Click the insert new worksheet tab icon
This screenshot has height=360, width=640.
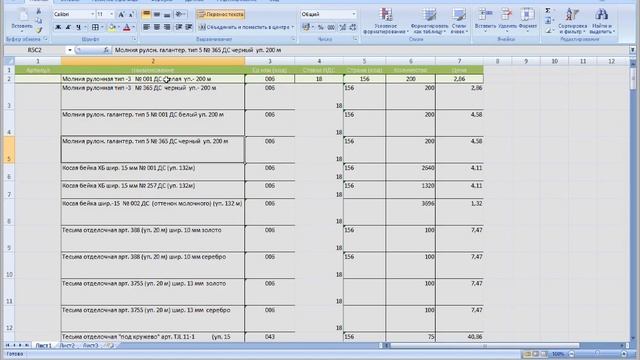[x=109, y=346]
